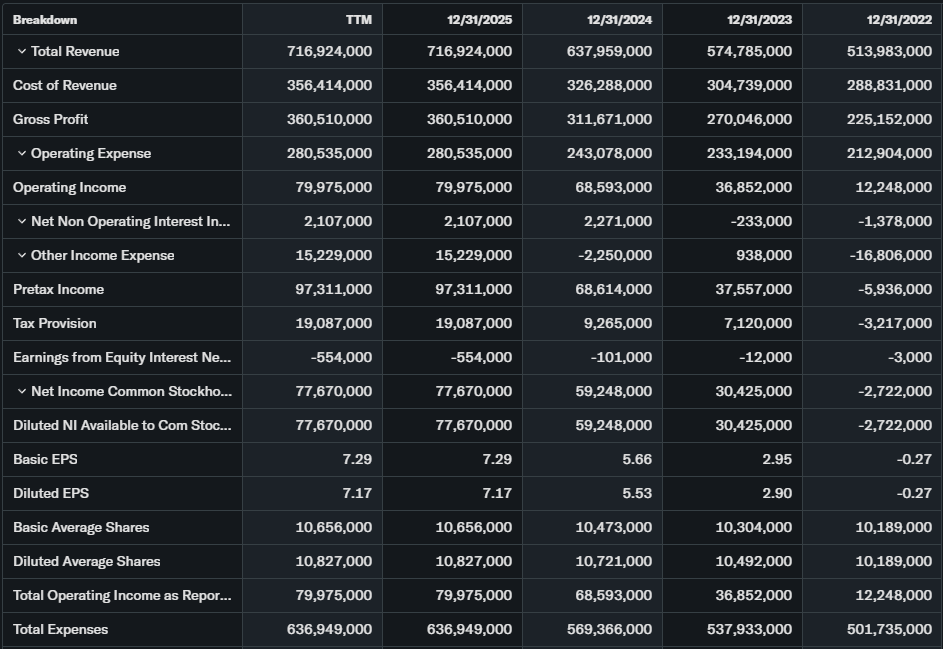Screen dimensions: 943x649
Task: Click the Breakdown column header
Action: coord(45,20)
